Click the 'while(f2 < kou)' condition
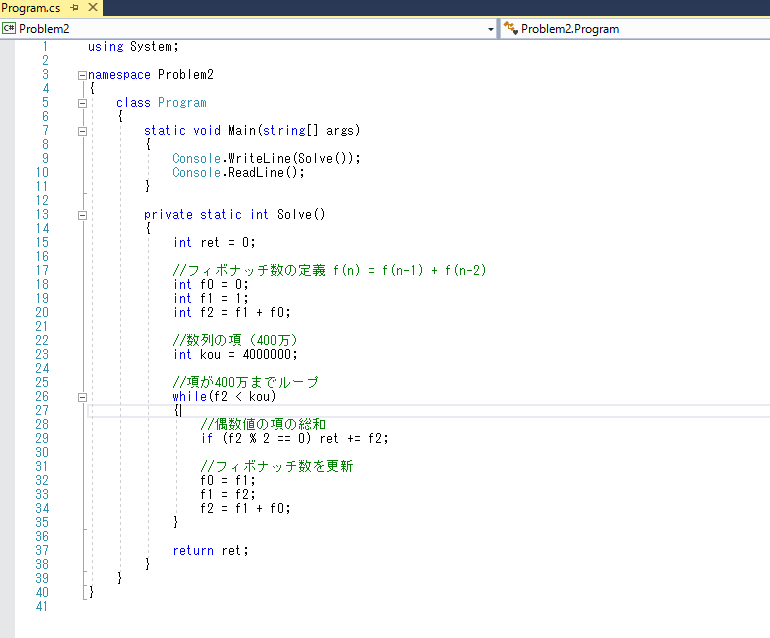770x638 pixels. click(224, 396)
